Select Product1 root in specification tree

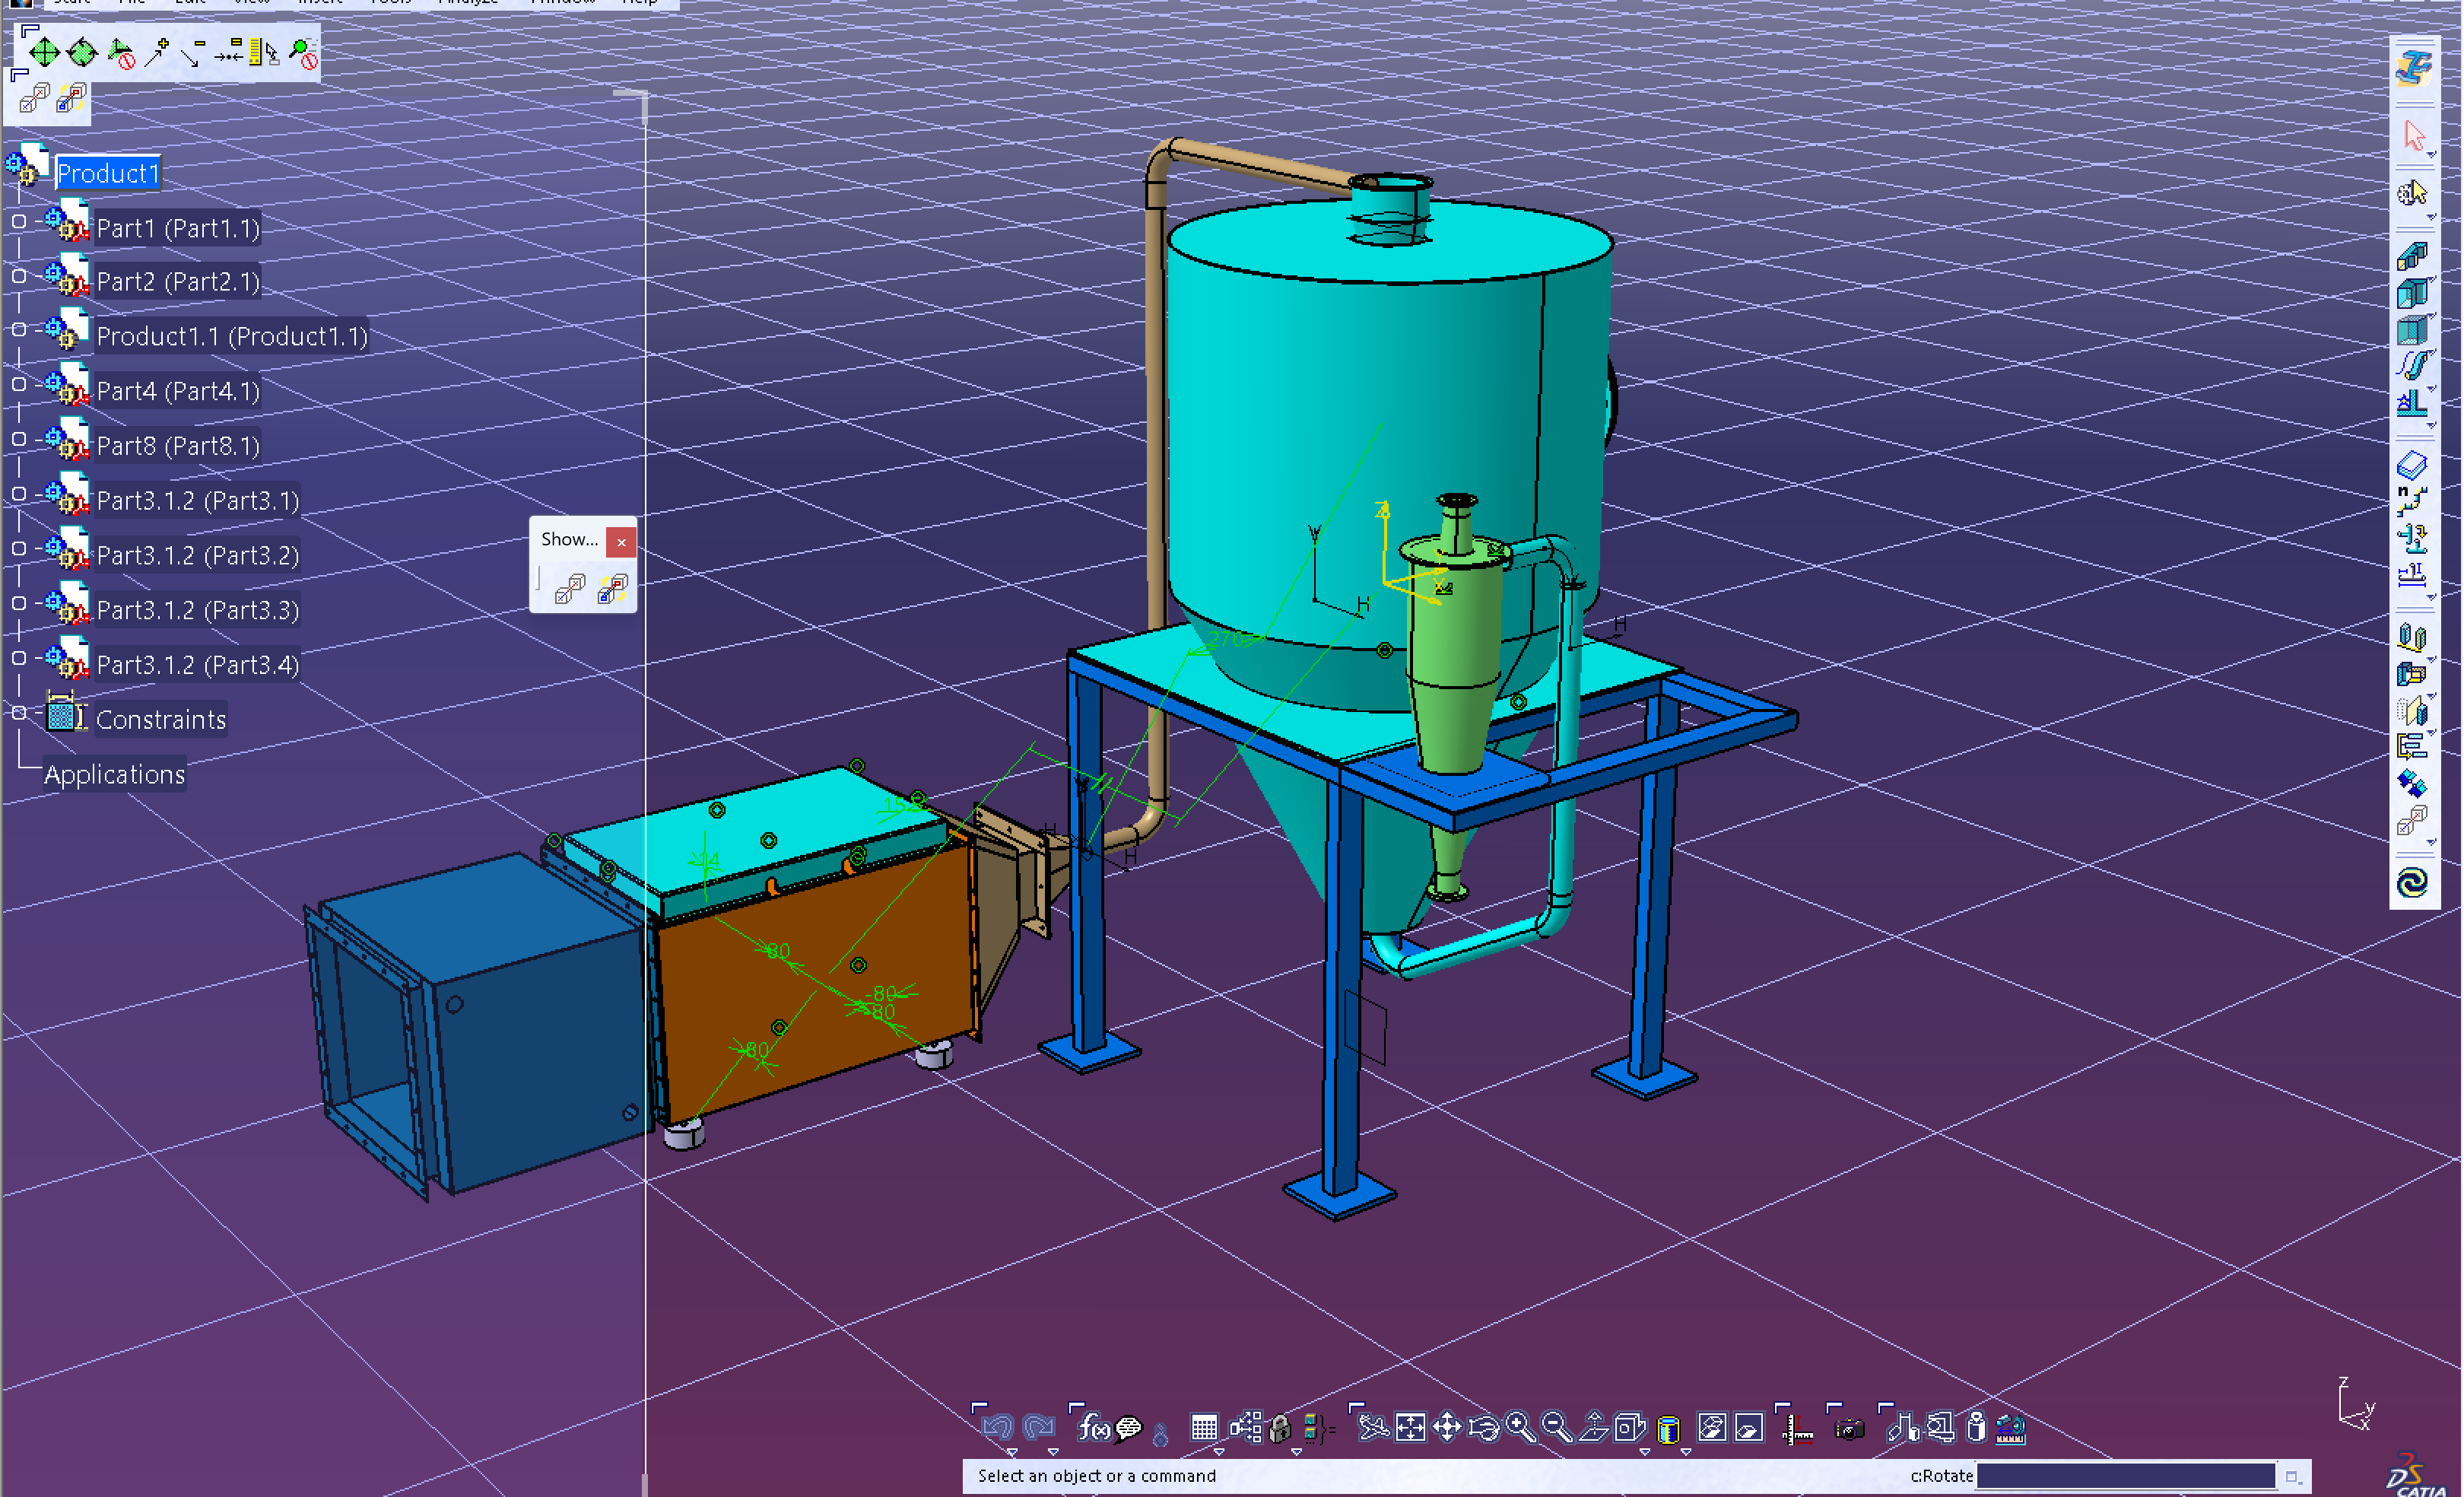(108, 173)
